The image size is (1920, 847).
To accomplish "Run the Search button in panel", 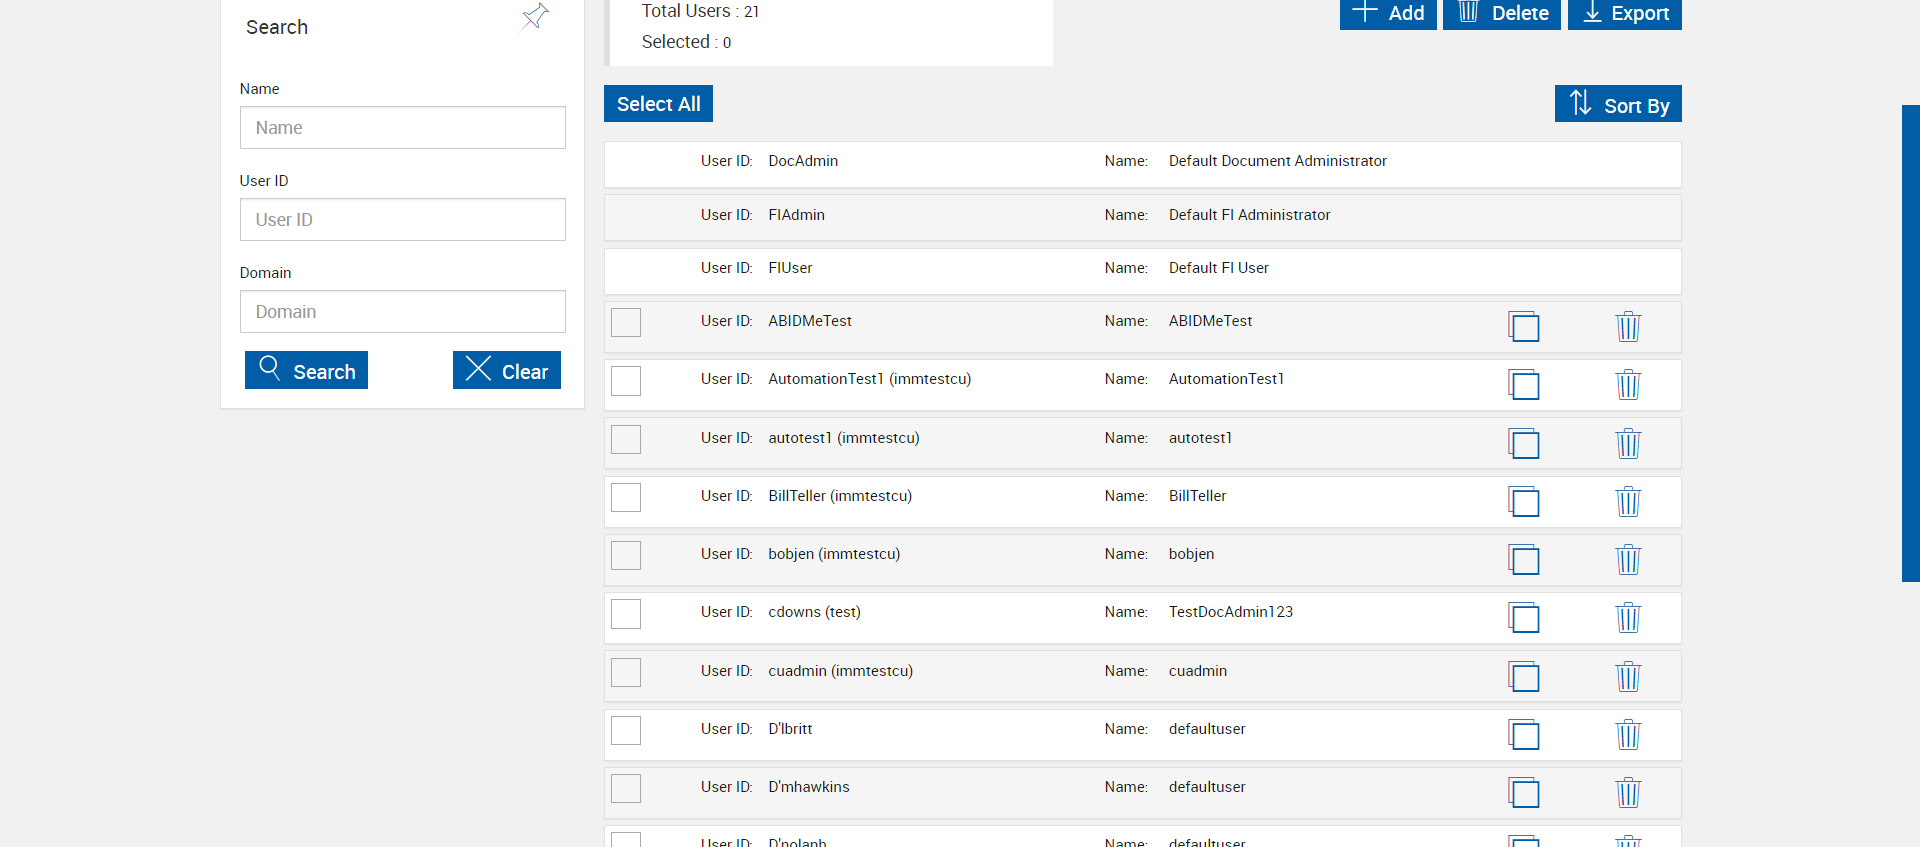I will [x=306, y=370].
